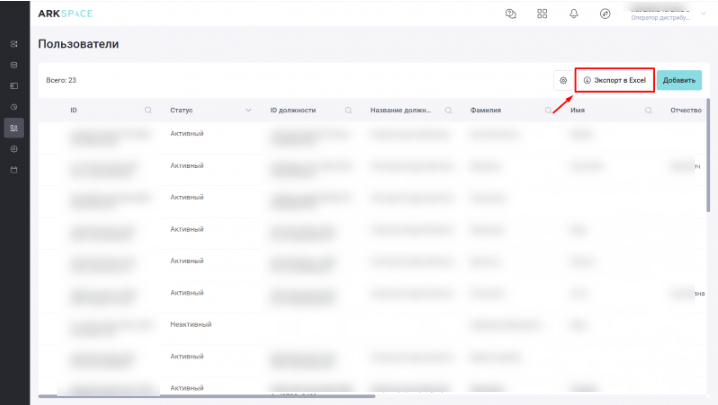Expand the Статус column filter dropdown
Screen dimensions: 718x405
[x=248, y=110]
